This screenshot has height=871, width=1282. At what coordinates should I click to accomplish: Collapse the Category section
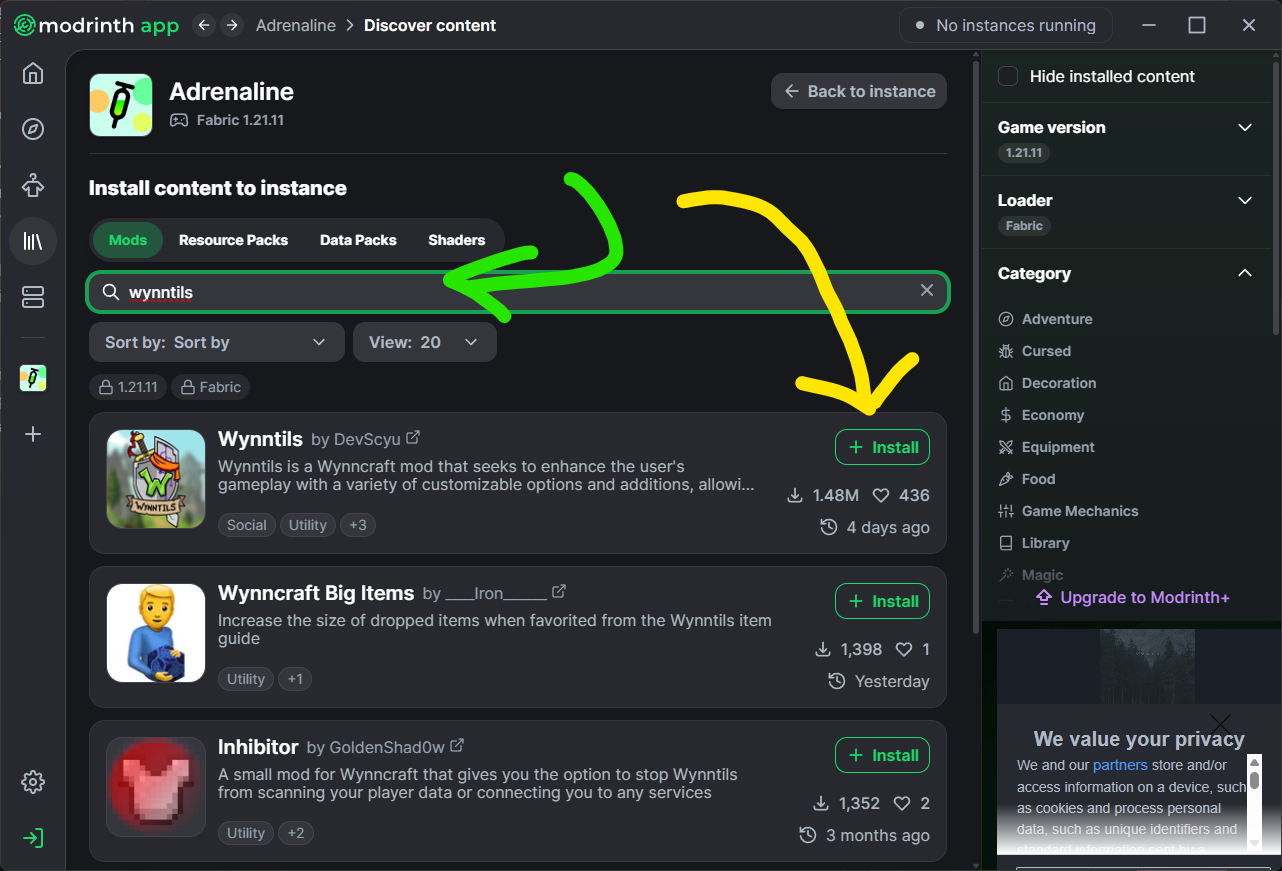(x=1245, y=273)
